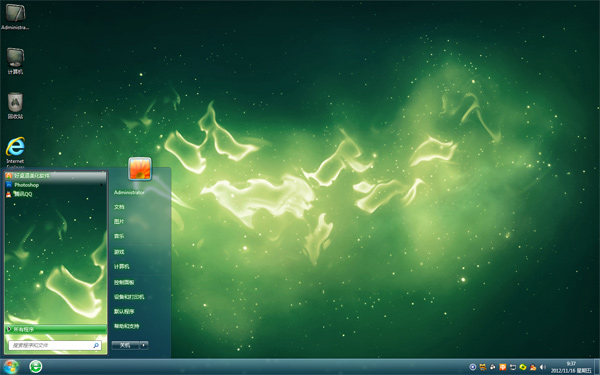This screenshot has width=600, height=375.
Task: Open 音乐 in the Start menu
Action: coord(119,236)
